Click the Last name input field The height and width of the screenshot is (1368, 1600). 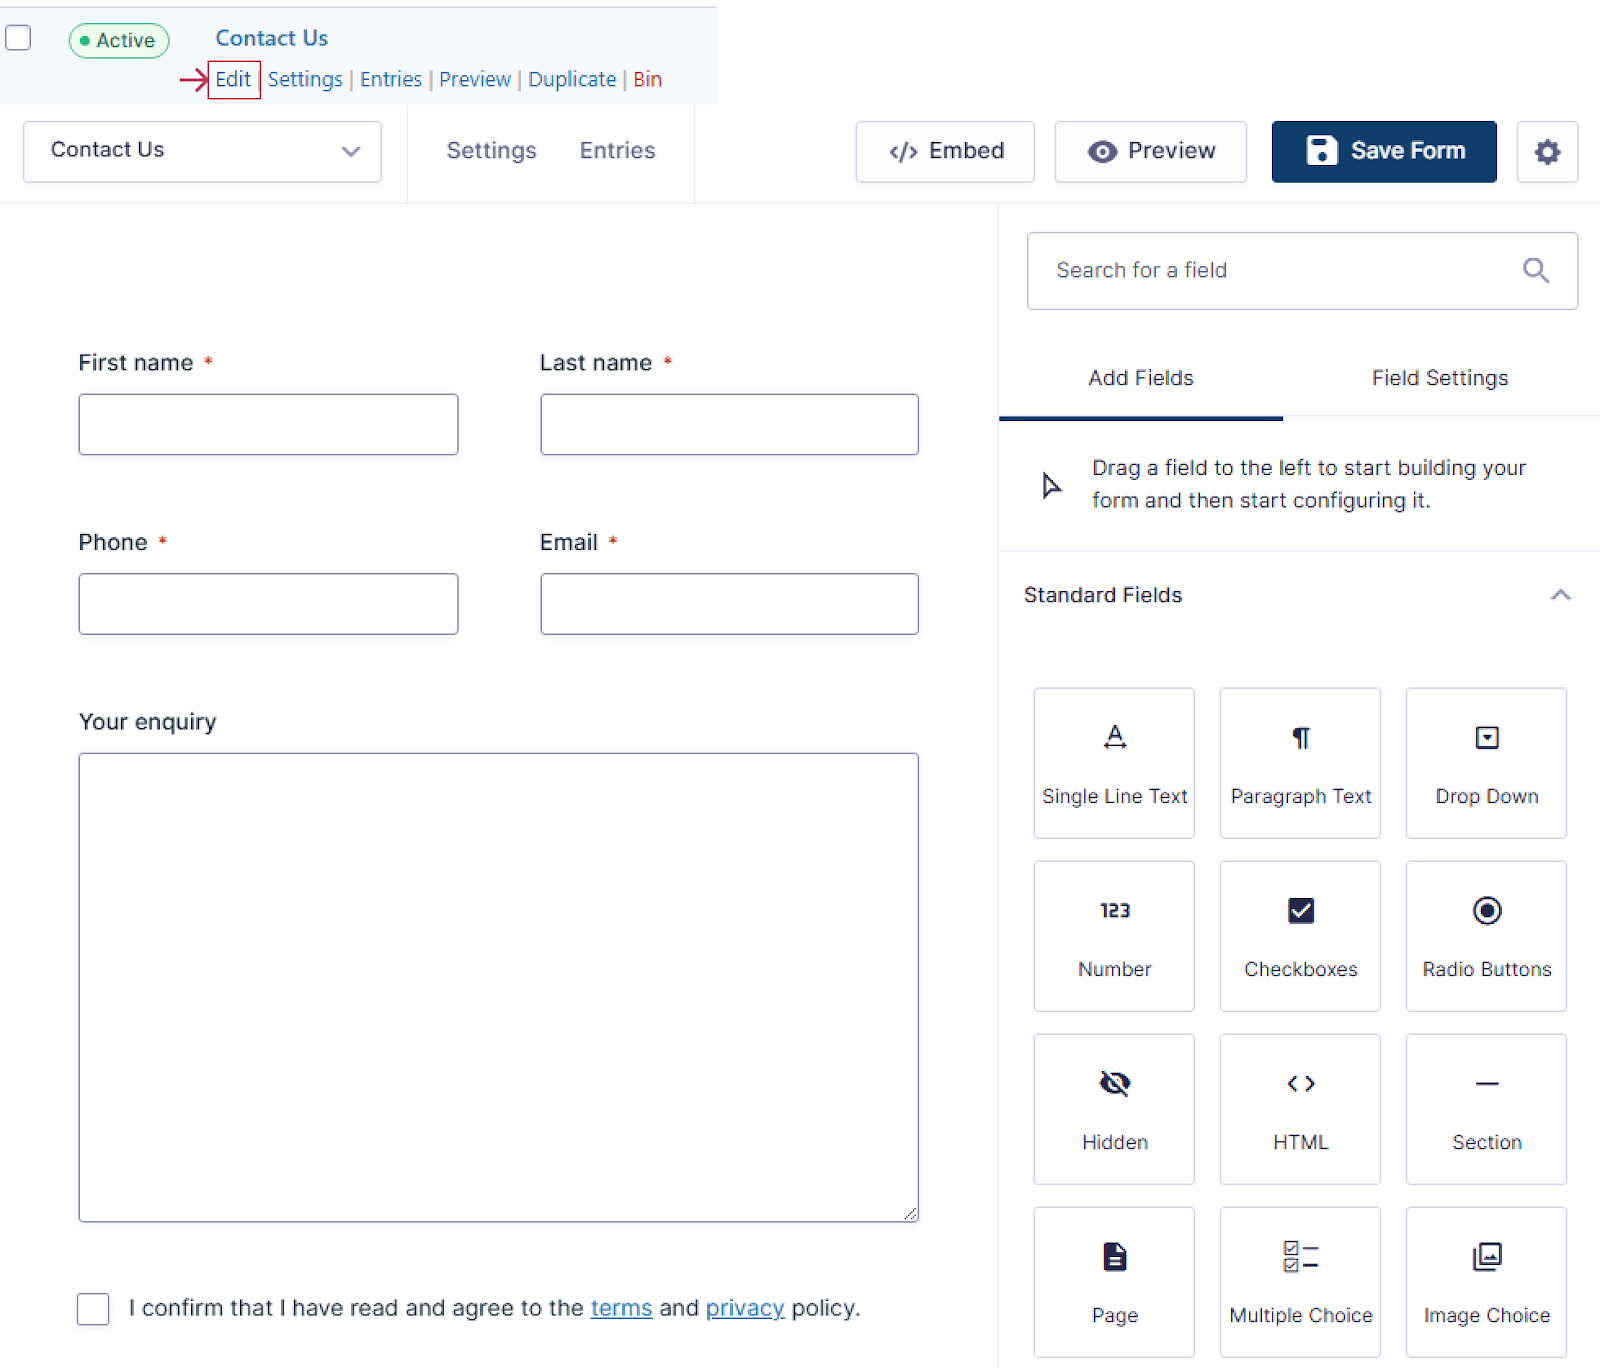(x=729, y=424)
